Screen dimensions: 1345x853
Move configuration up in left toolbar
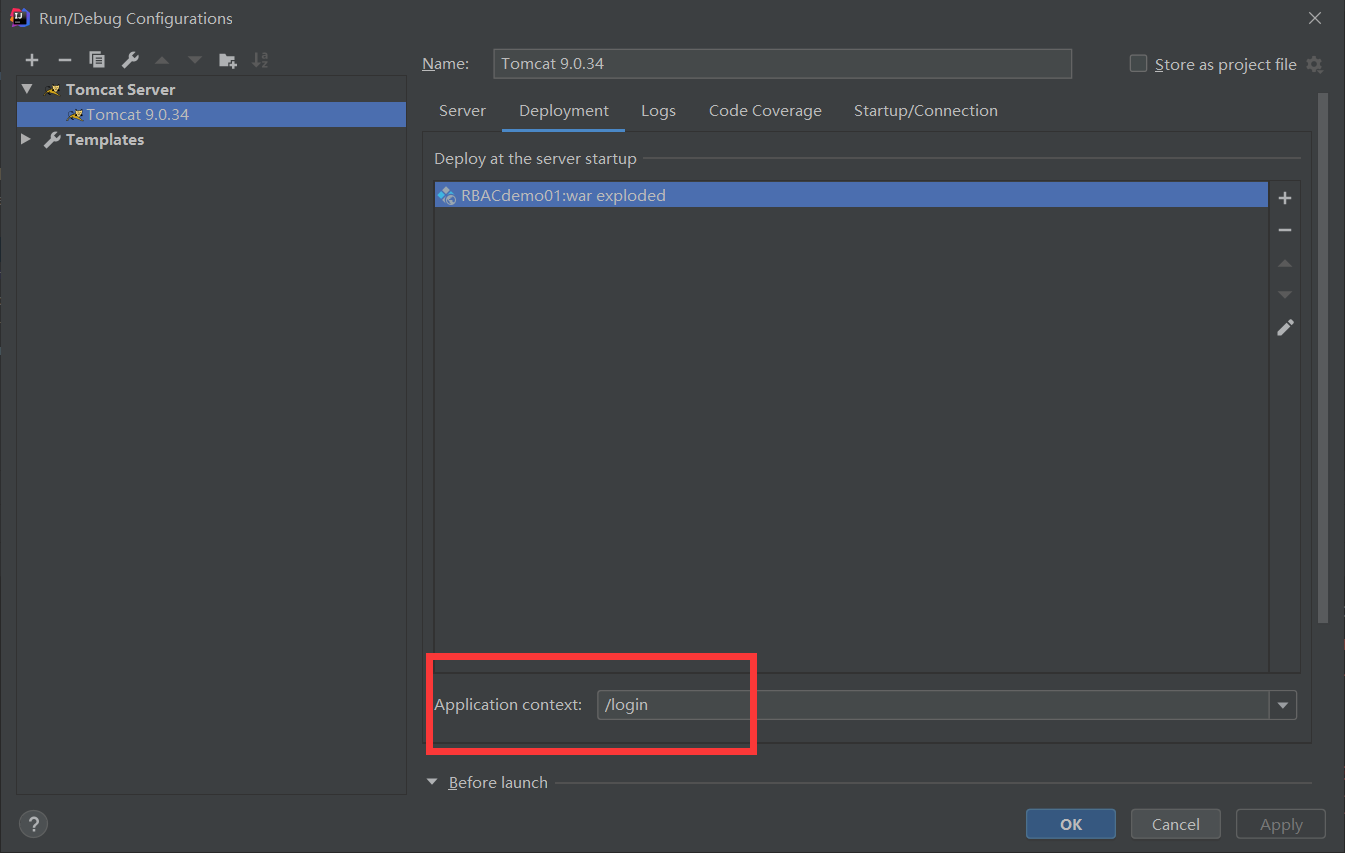162,60
